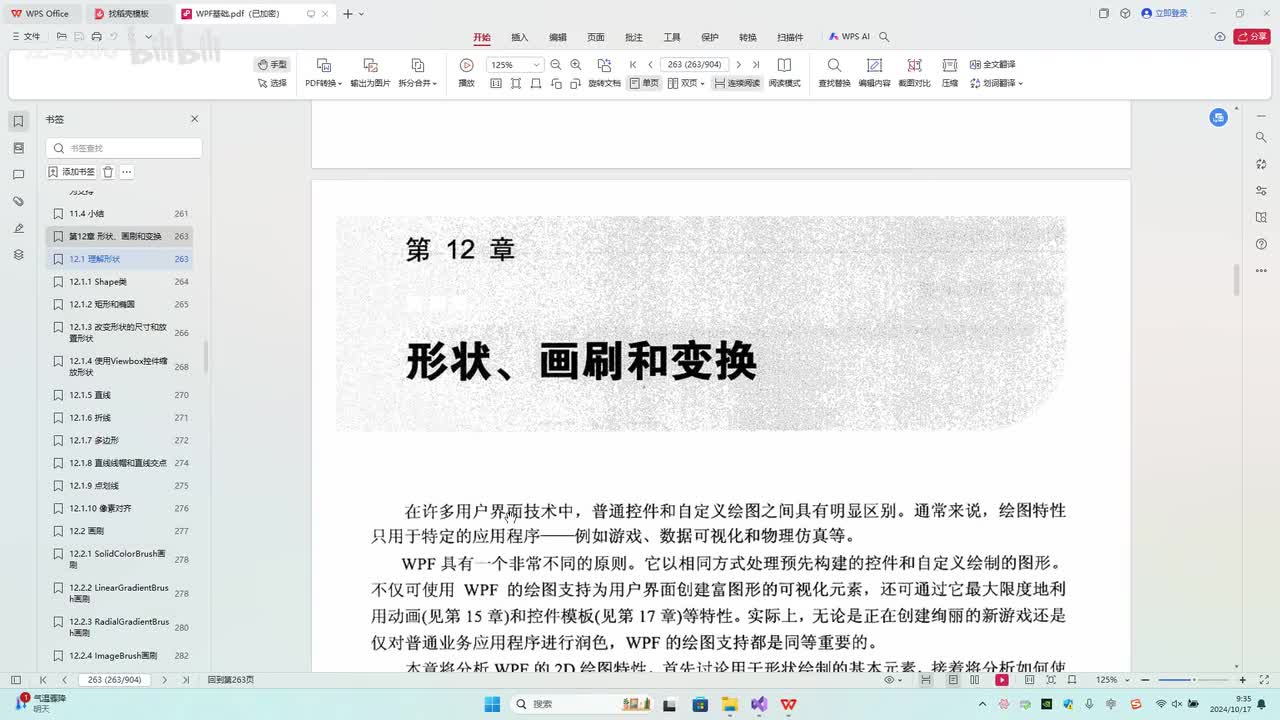Select bookmark 12.2.1 SolidColorBrush画刷
The image size is (1280, 720).
pos(119,559)
